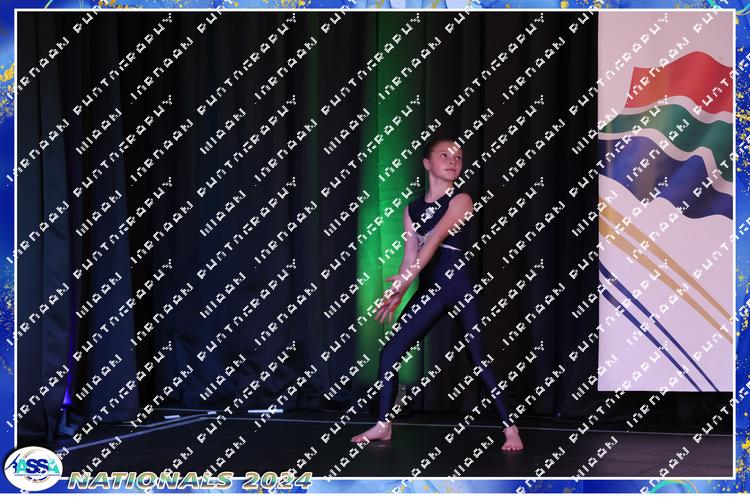Click the flag banner on stage
This screenshot has height=500, width=750.
coord(666,201)
